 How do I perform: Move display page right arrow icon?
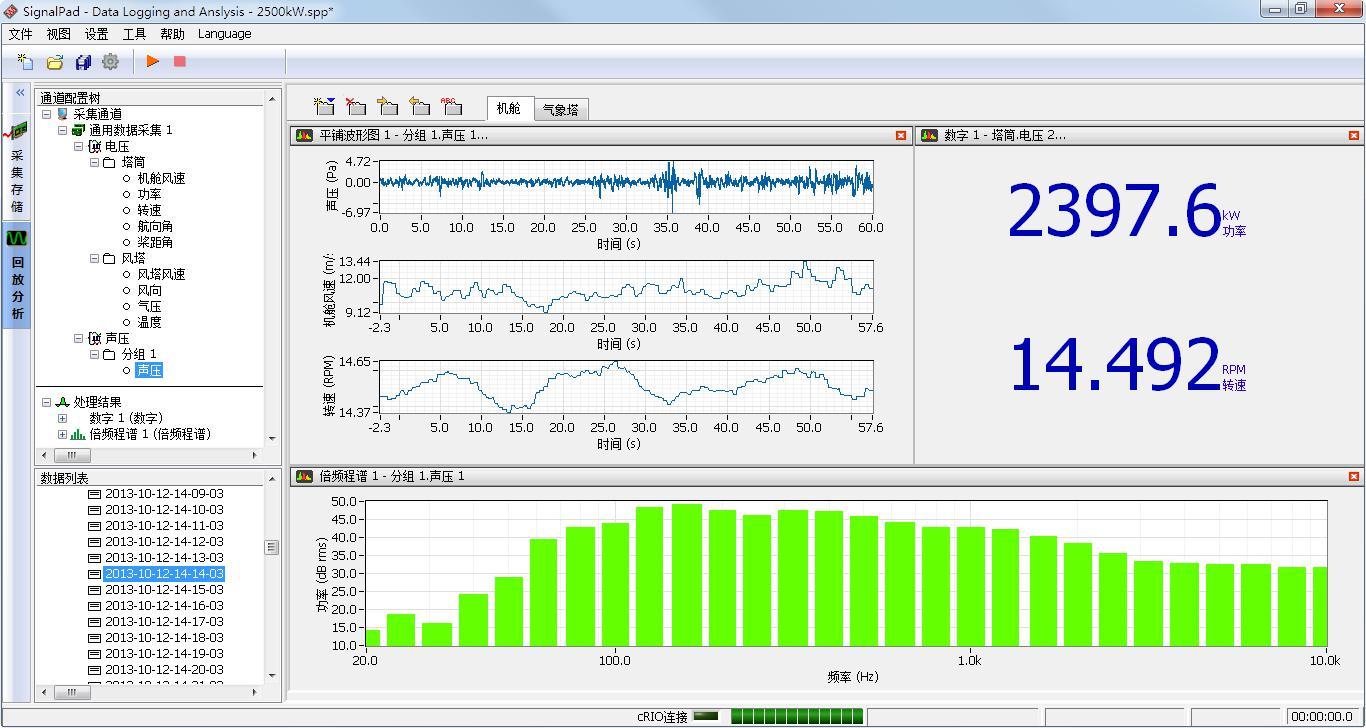pos(387,106)
